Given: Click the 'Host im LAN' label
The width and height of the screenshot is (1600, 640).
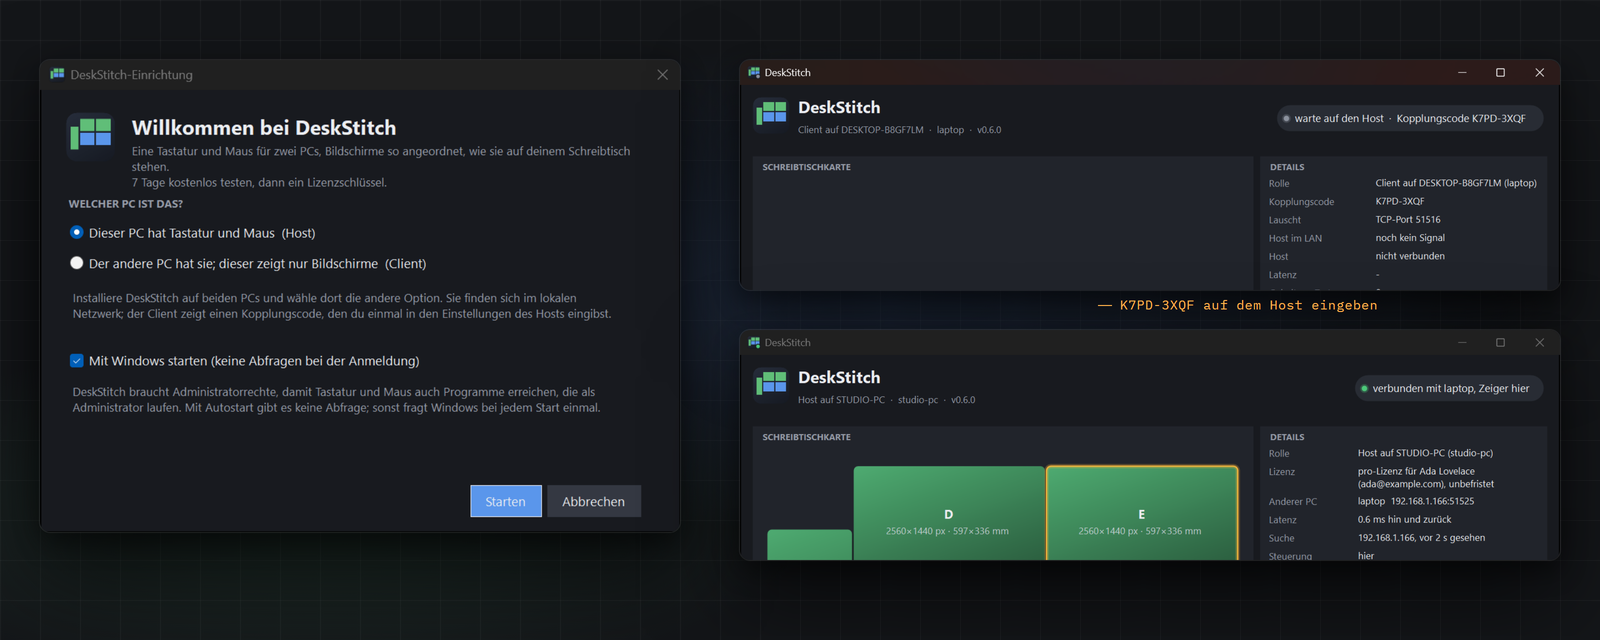Looking at the screenshot, I should 1295,238.
